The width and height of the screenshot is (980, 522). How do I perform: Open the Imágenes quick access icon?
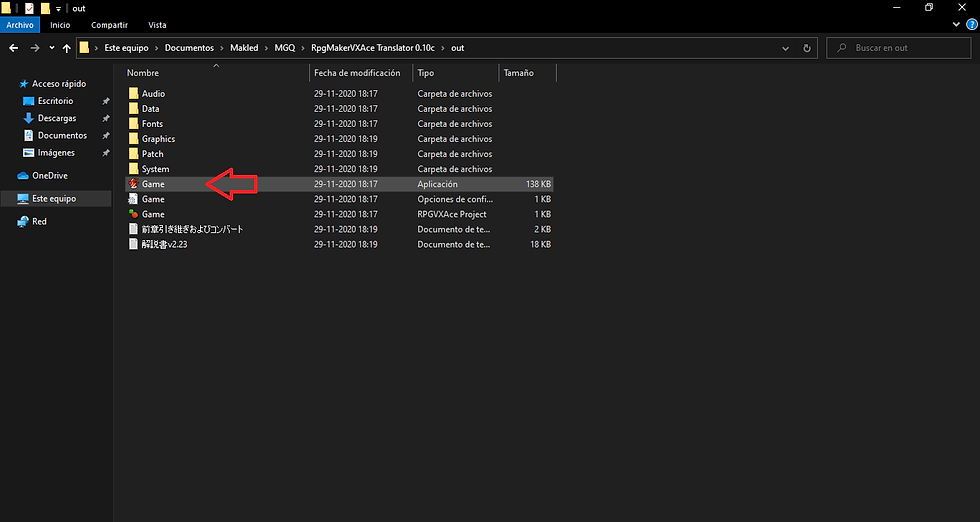tap(28, 153)
